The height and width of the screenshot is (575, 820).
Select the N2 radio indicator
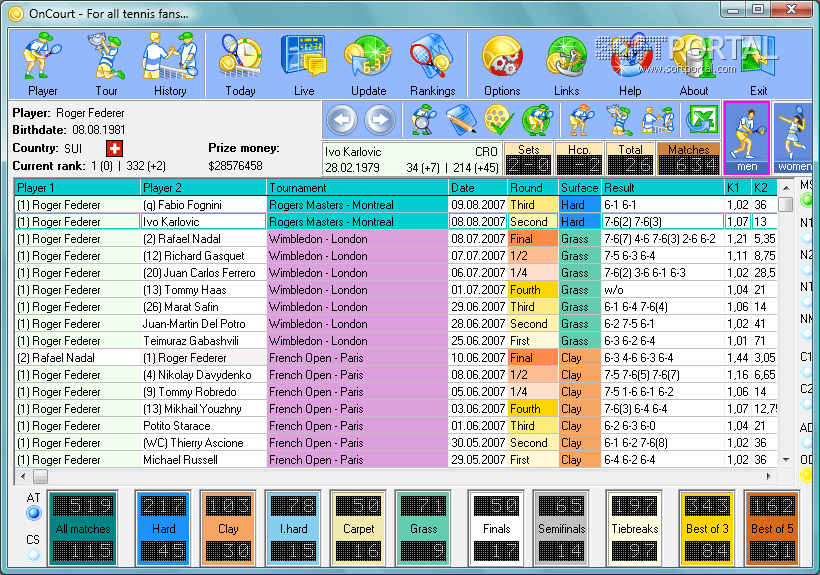(806, 270)
